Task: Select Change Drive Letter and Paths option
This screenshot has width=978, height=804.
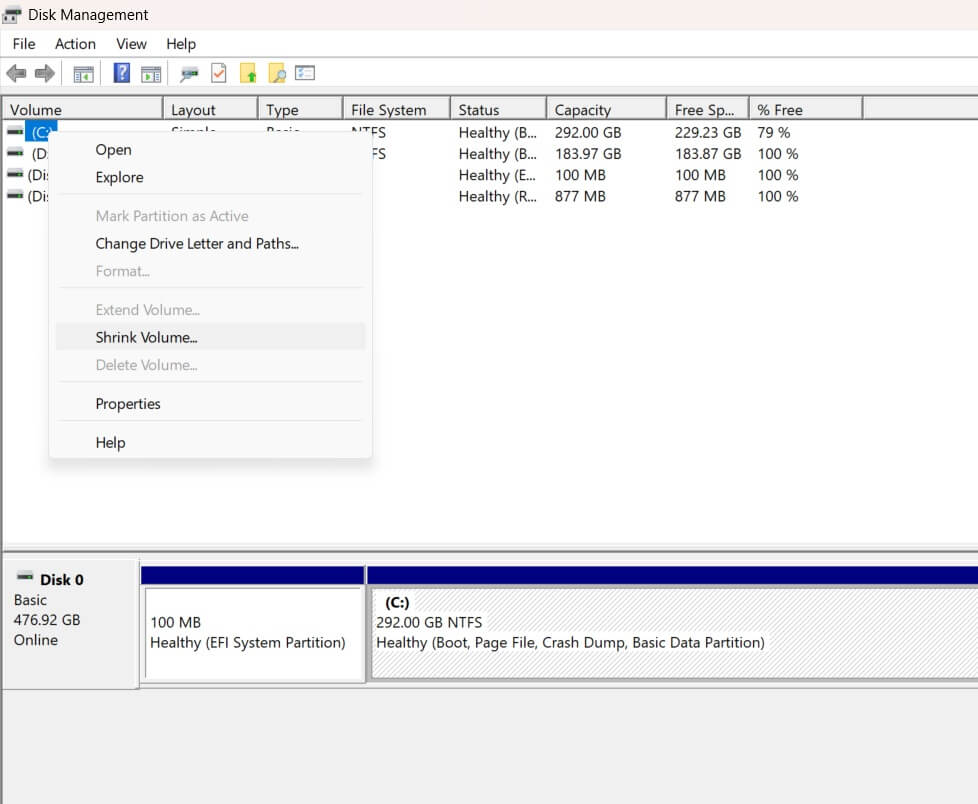Action: point(197,243)
